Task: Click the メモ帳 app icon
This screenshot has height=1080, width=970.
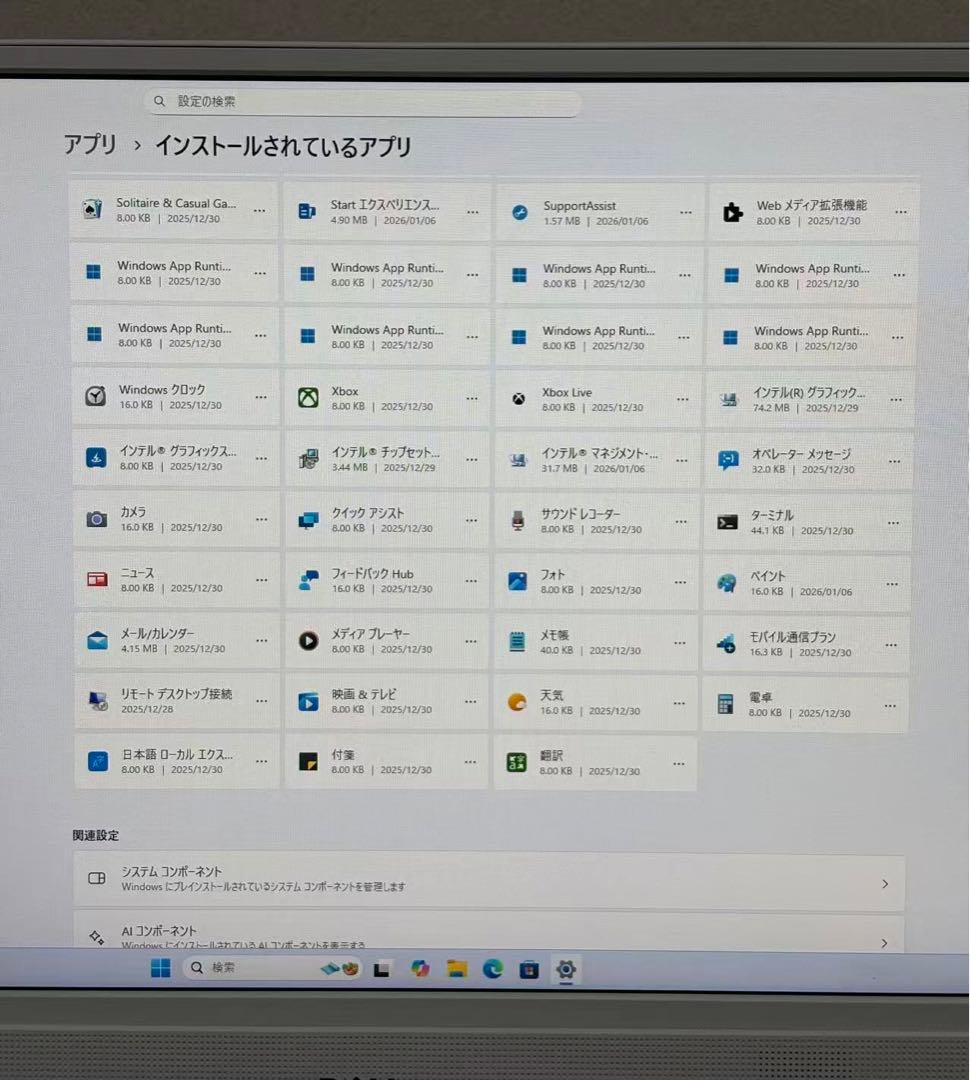Action: 518,642
